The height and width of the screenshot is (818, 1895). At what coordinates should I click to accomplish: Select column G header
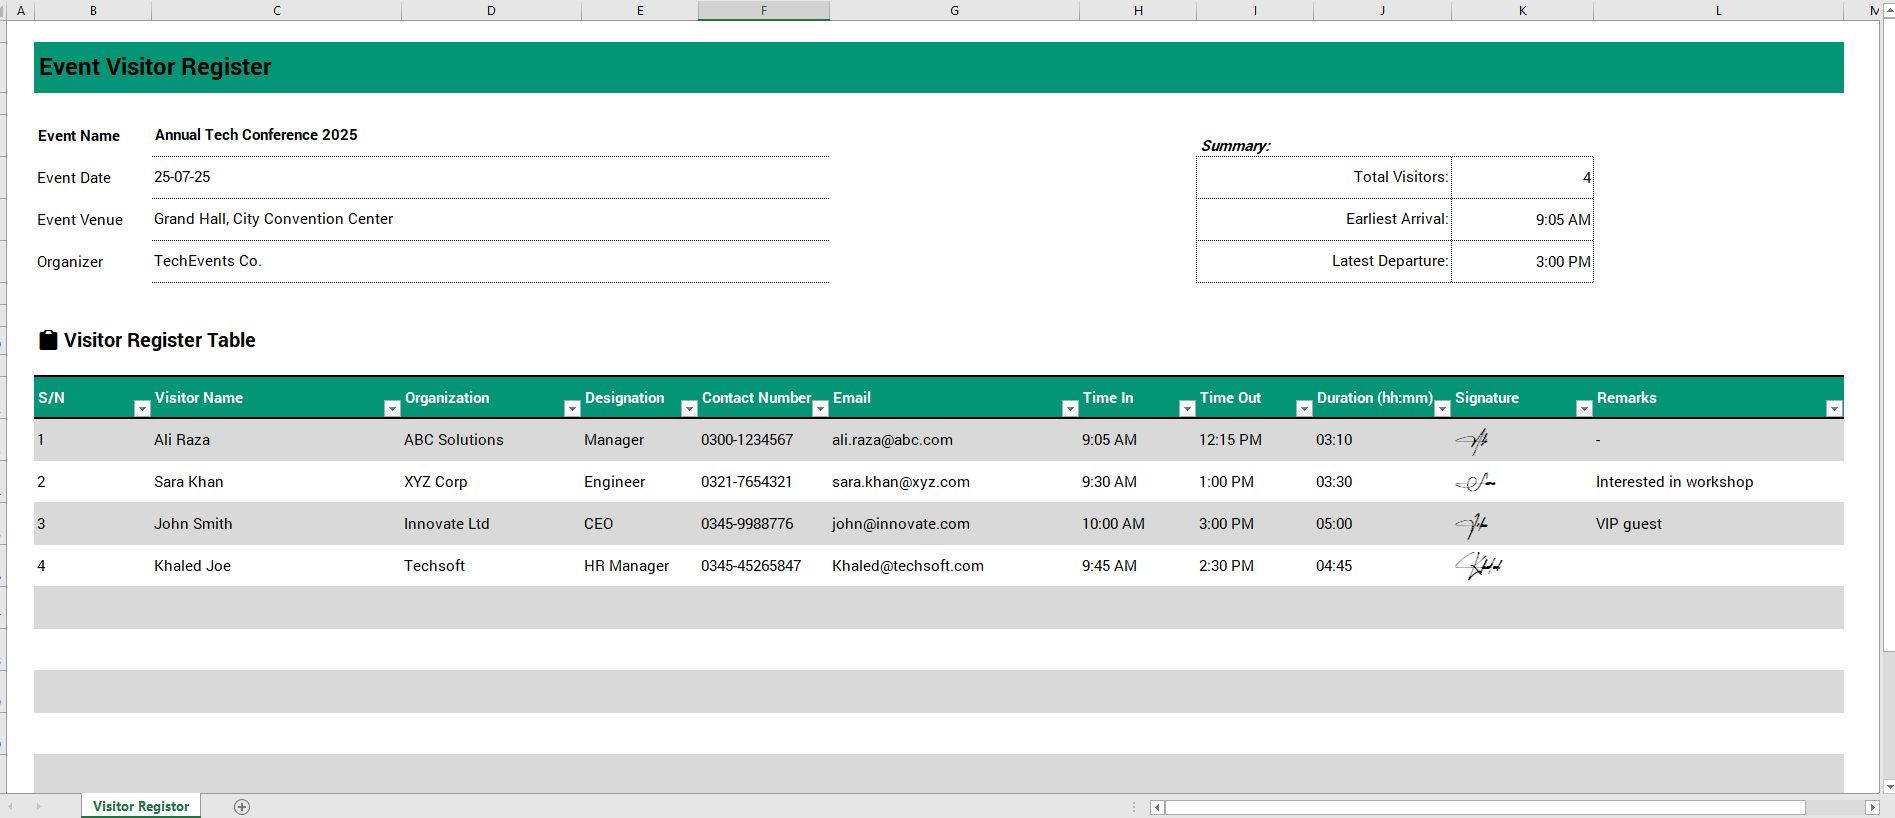(954, 10)
